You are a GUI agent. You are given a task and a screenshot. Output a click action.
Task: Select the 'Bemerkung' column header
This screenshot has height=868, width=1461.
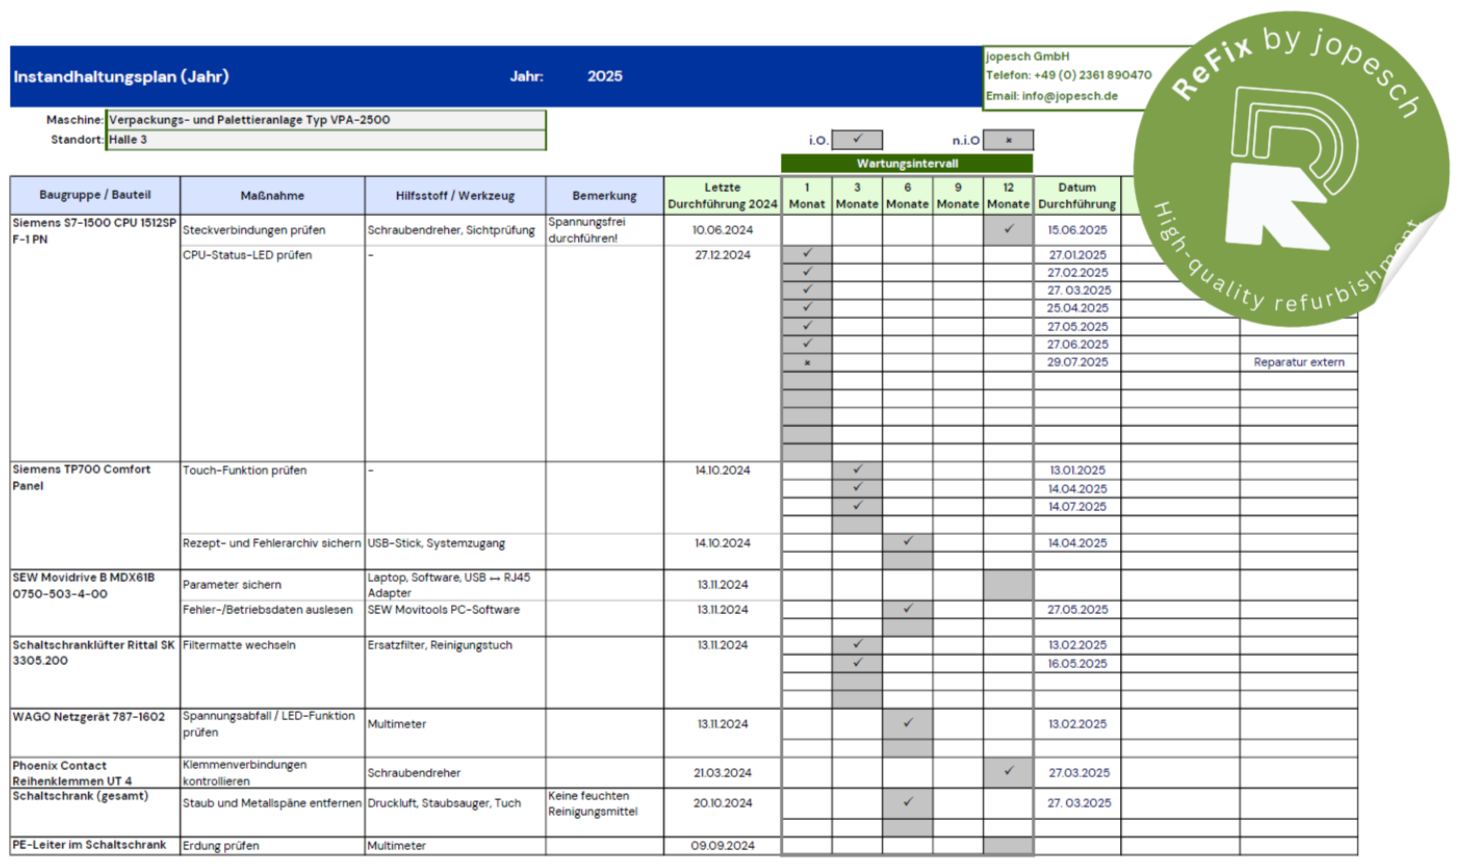(604, 195)
